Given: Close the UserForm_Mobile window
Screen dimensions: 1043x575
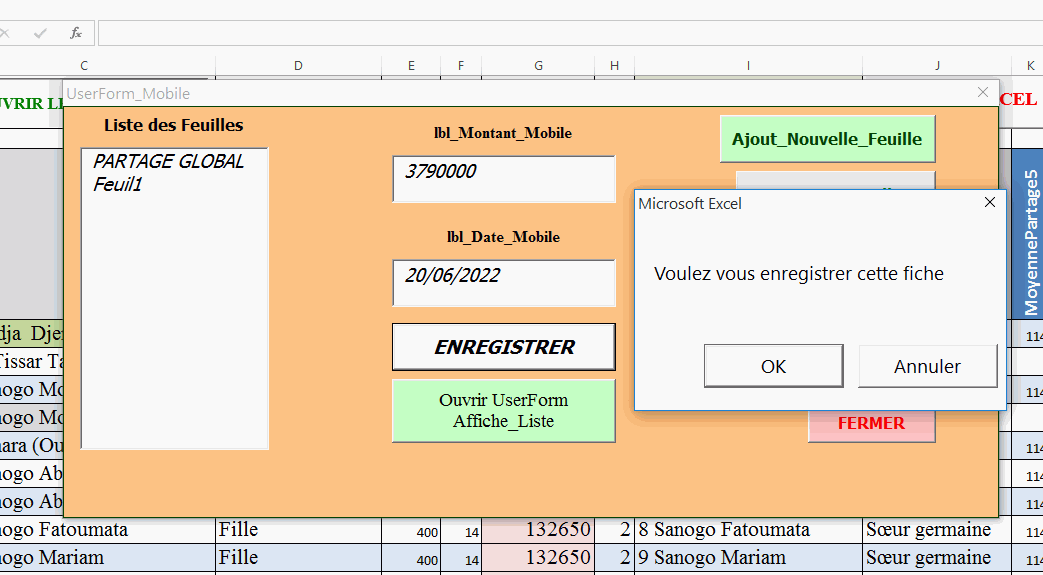Looking at the screenshot, I should (982, 93).
